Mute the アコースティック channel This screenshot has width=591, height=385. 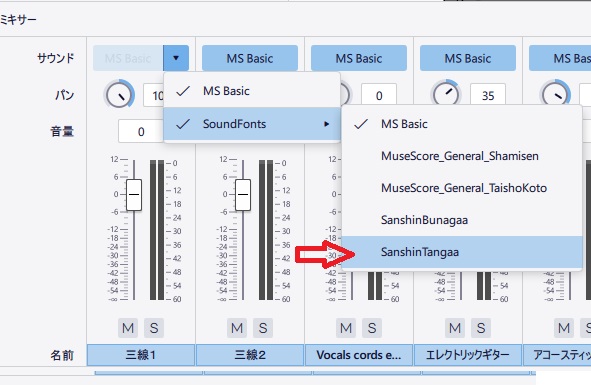pos(563,328)
